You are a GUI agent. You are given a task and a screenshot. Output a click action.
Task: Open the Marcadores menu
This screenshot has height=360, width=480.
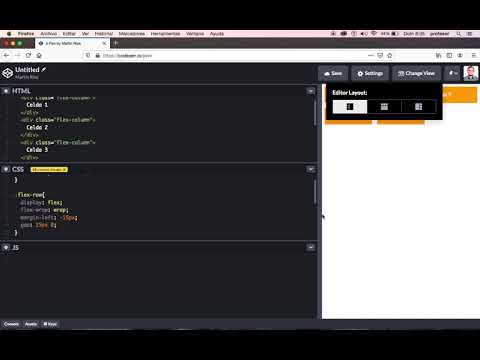132,34
